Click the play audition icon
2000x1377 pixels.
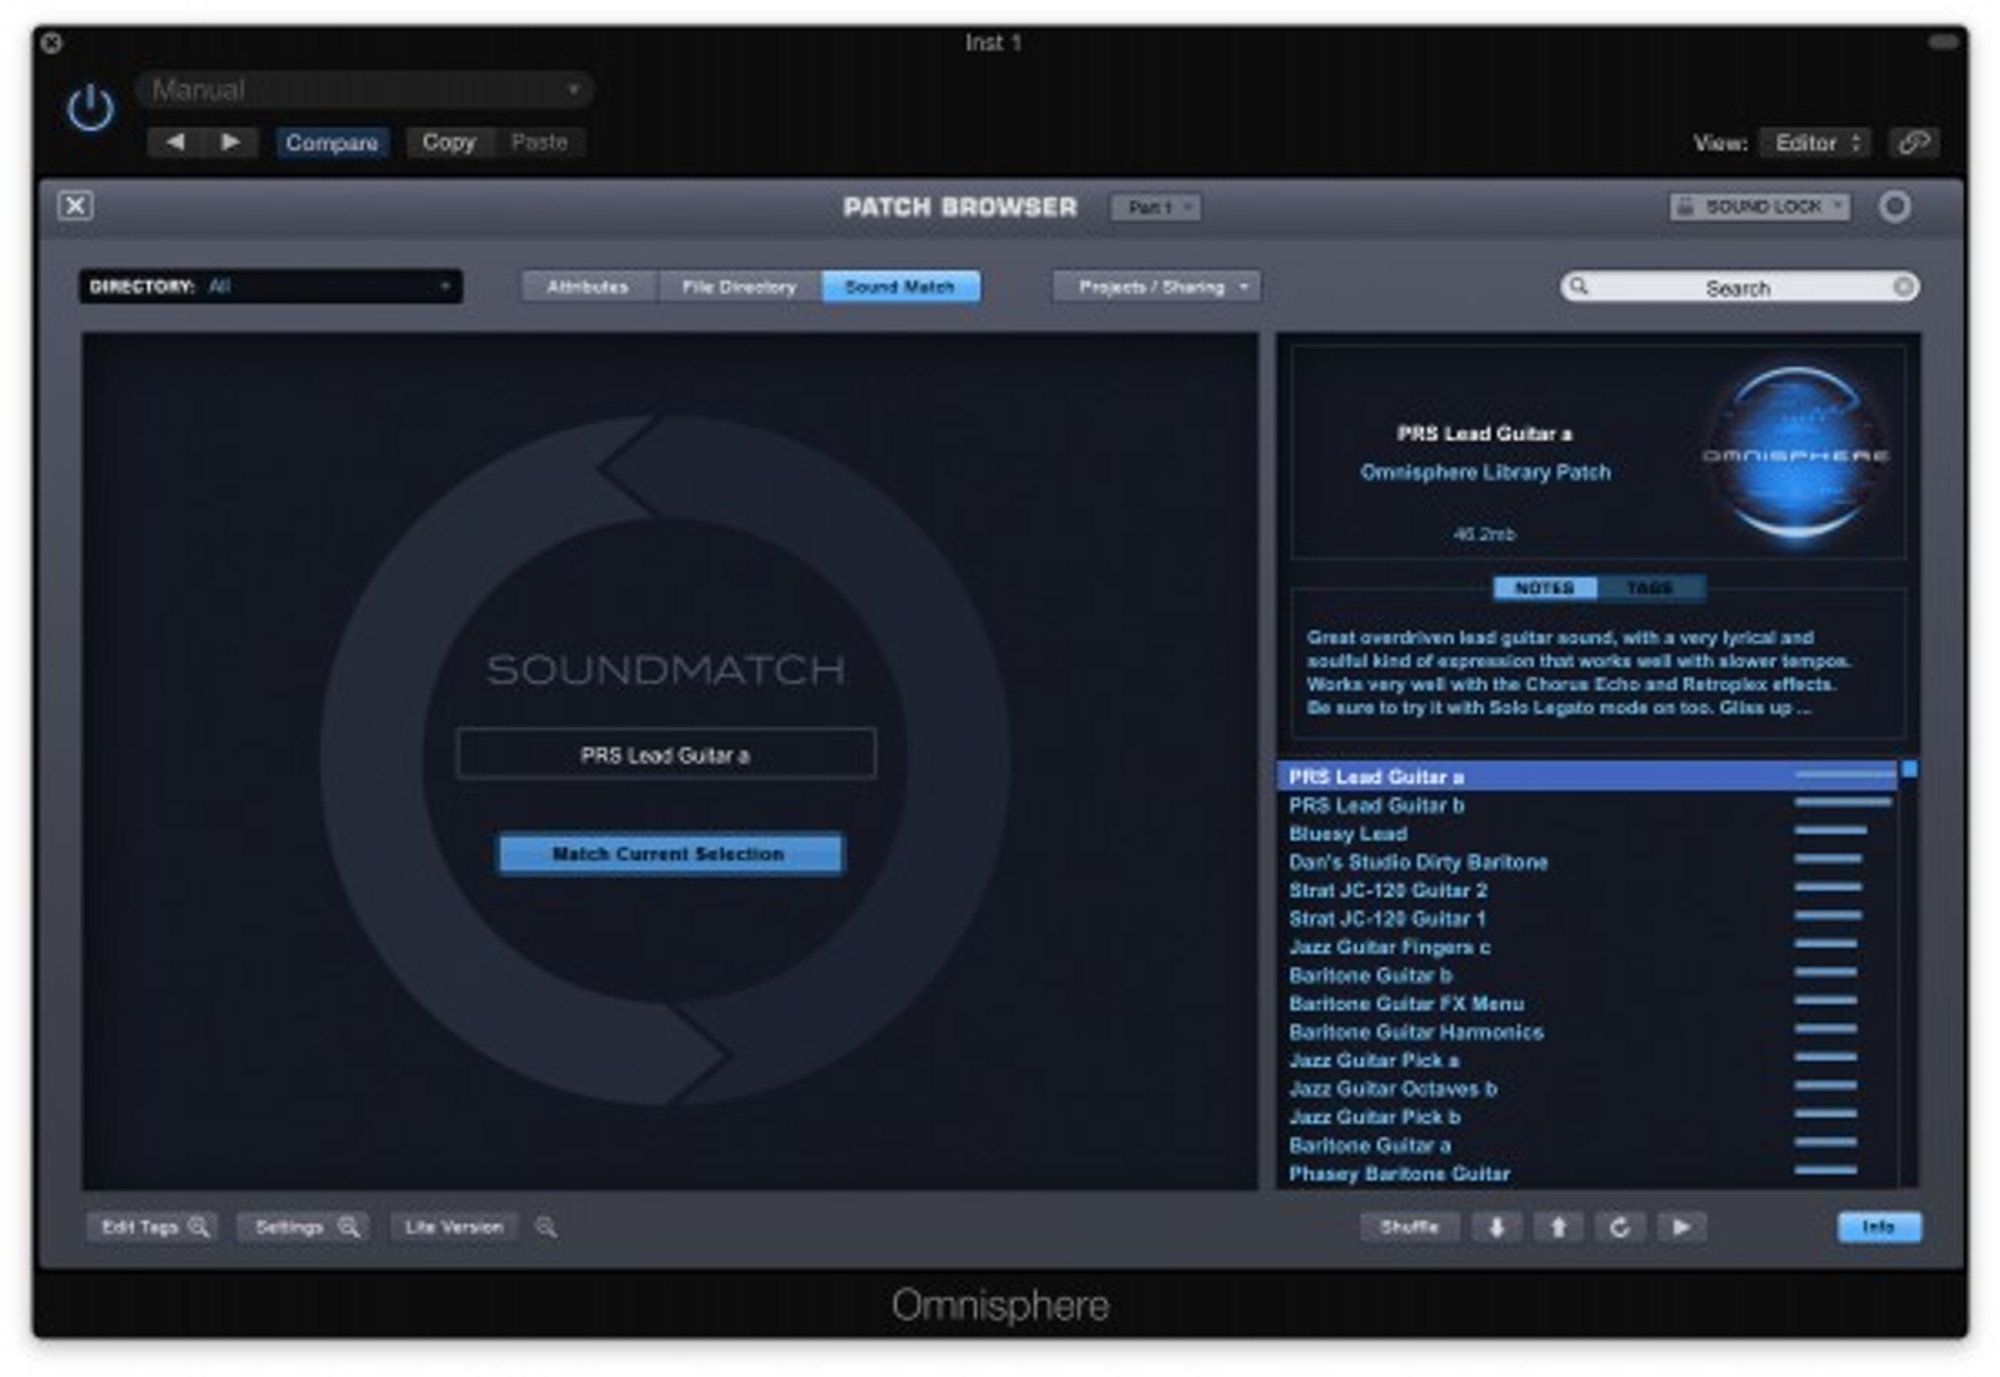[1681, 1227]
